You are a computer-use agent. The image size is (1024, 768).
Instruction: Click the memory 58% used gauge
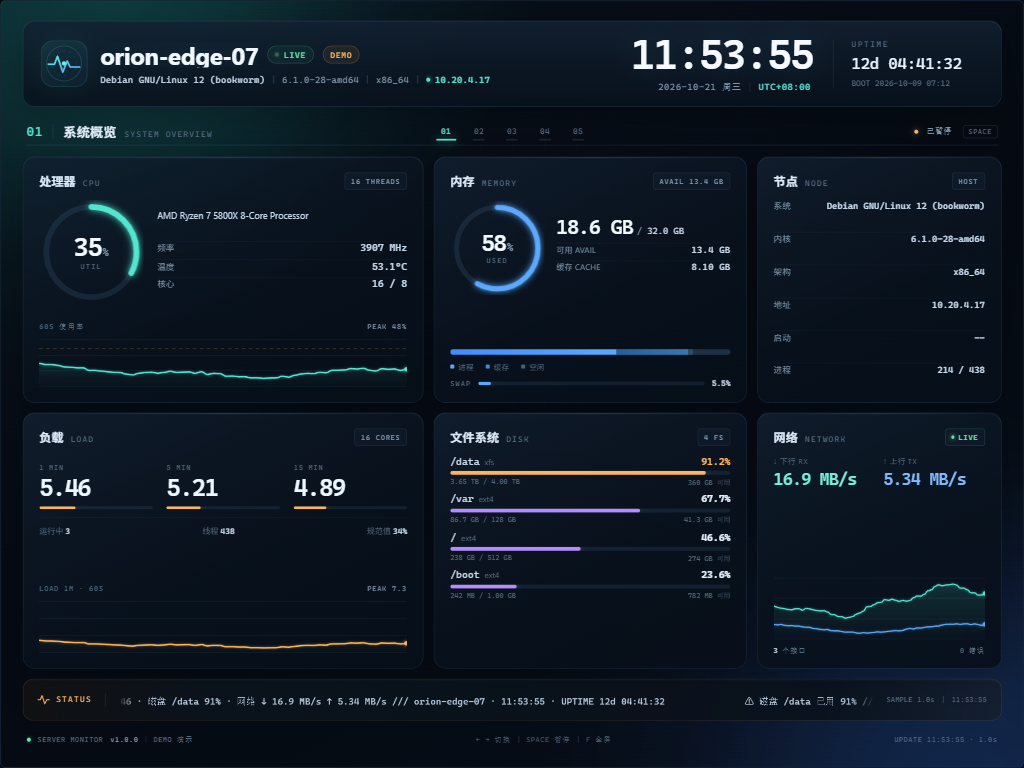pyautogui.click(x=498, y=248)
